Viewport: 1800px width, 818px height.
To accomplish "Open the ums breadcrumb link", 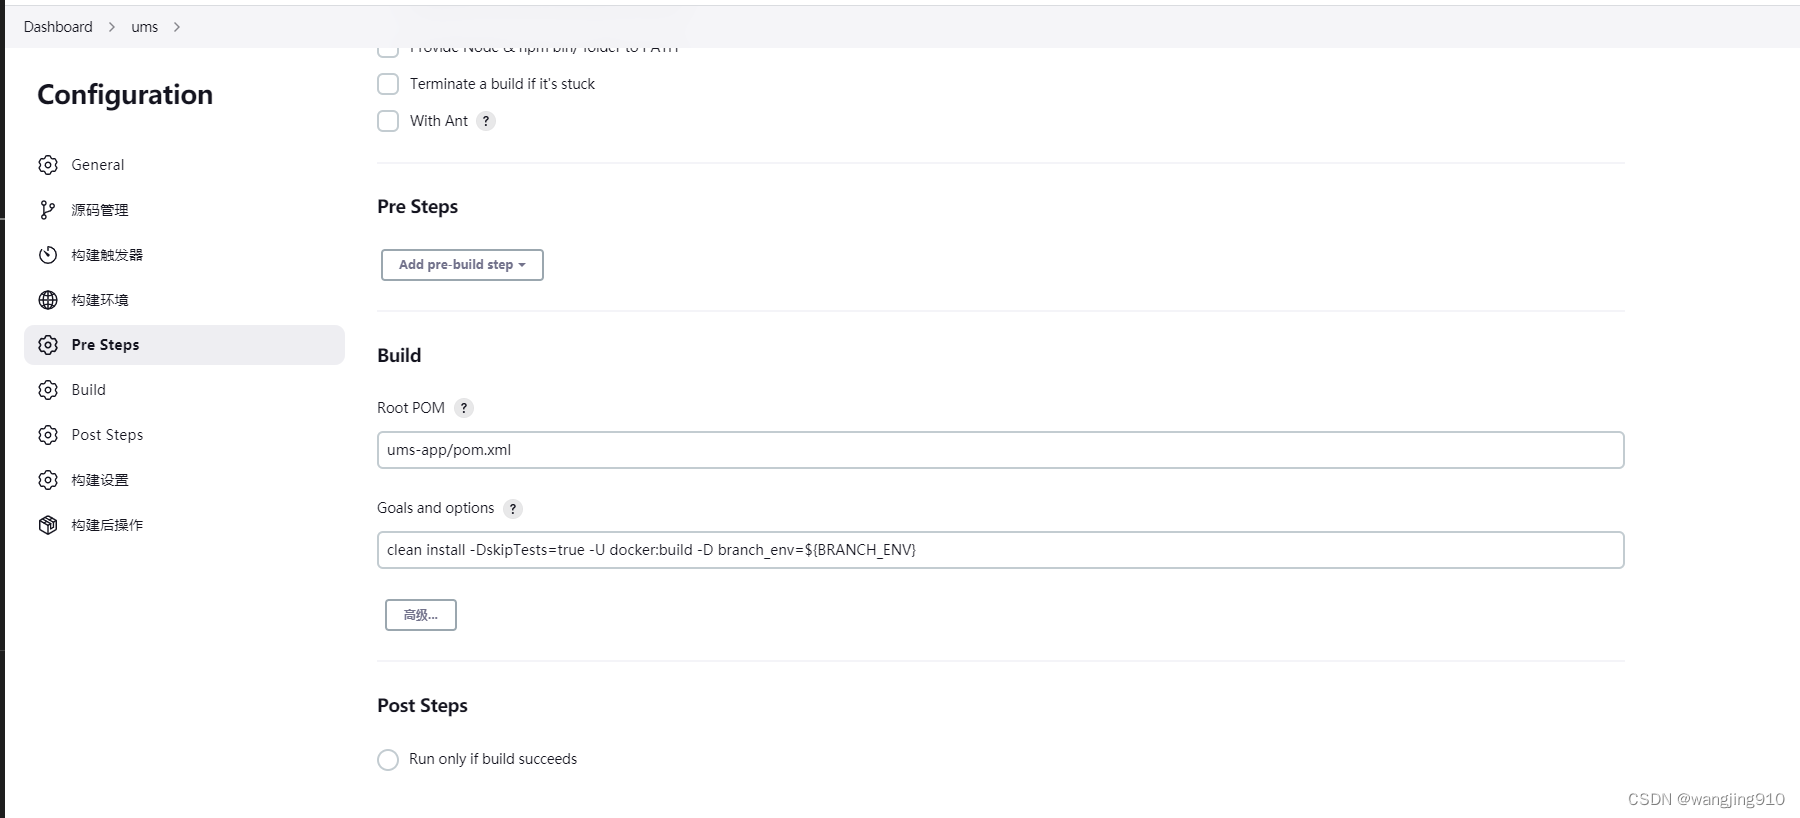I will 145,27.
